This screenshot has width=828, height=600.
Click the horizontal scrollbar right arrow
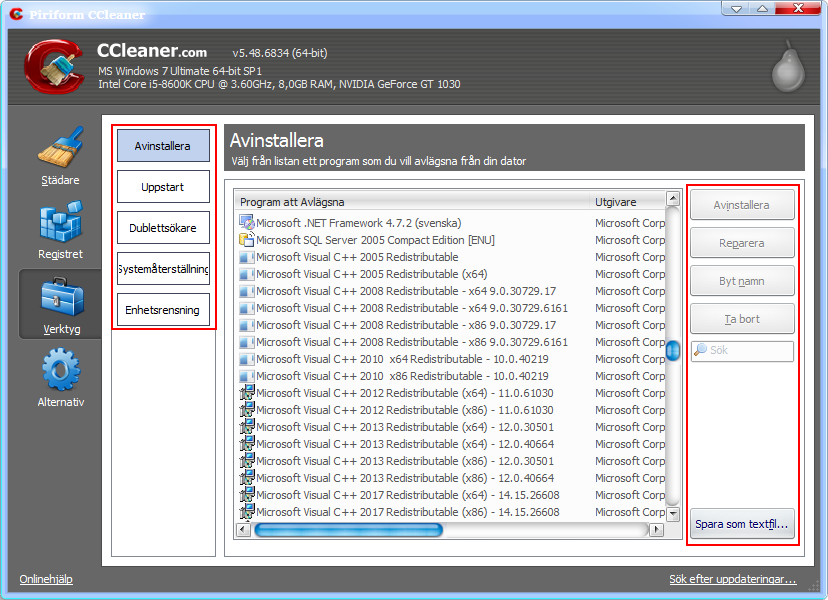click(656, 529)
